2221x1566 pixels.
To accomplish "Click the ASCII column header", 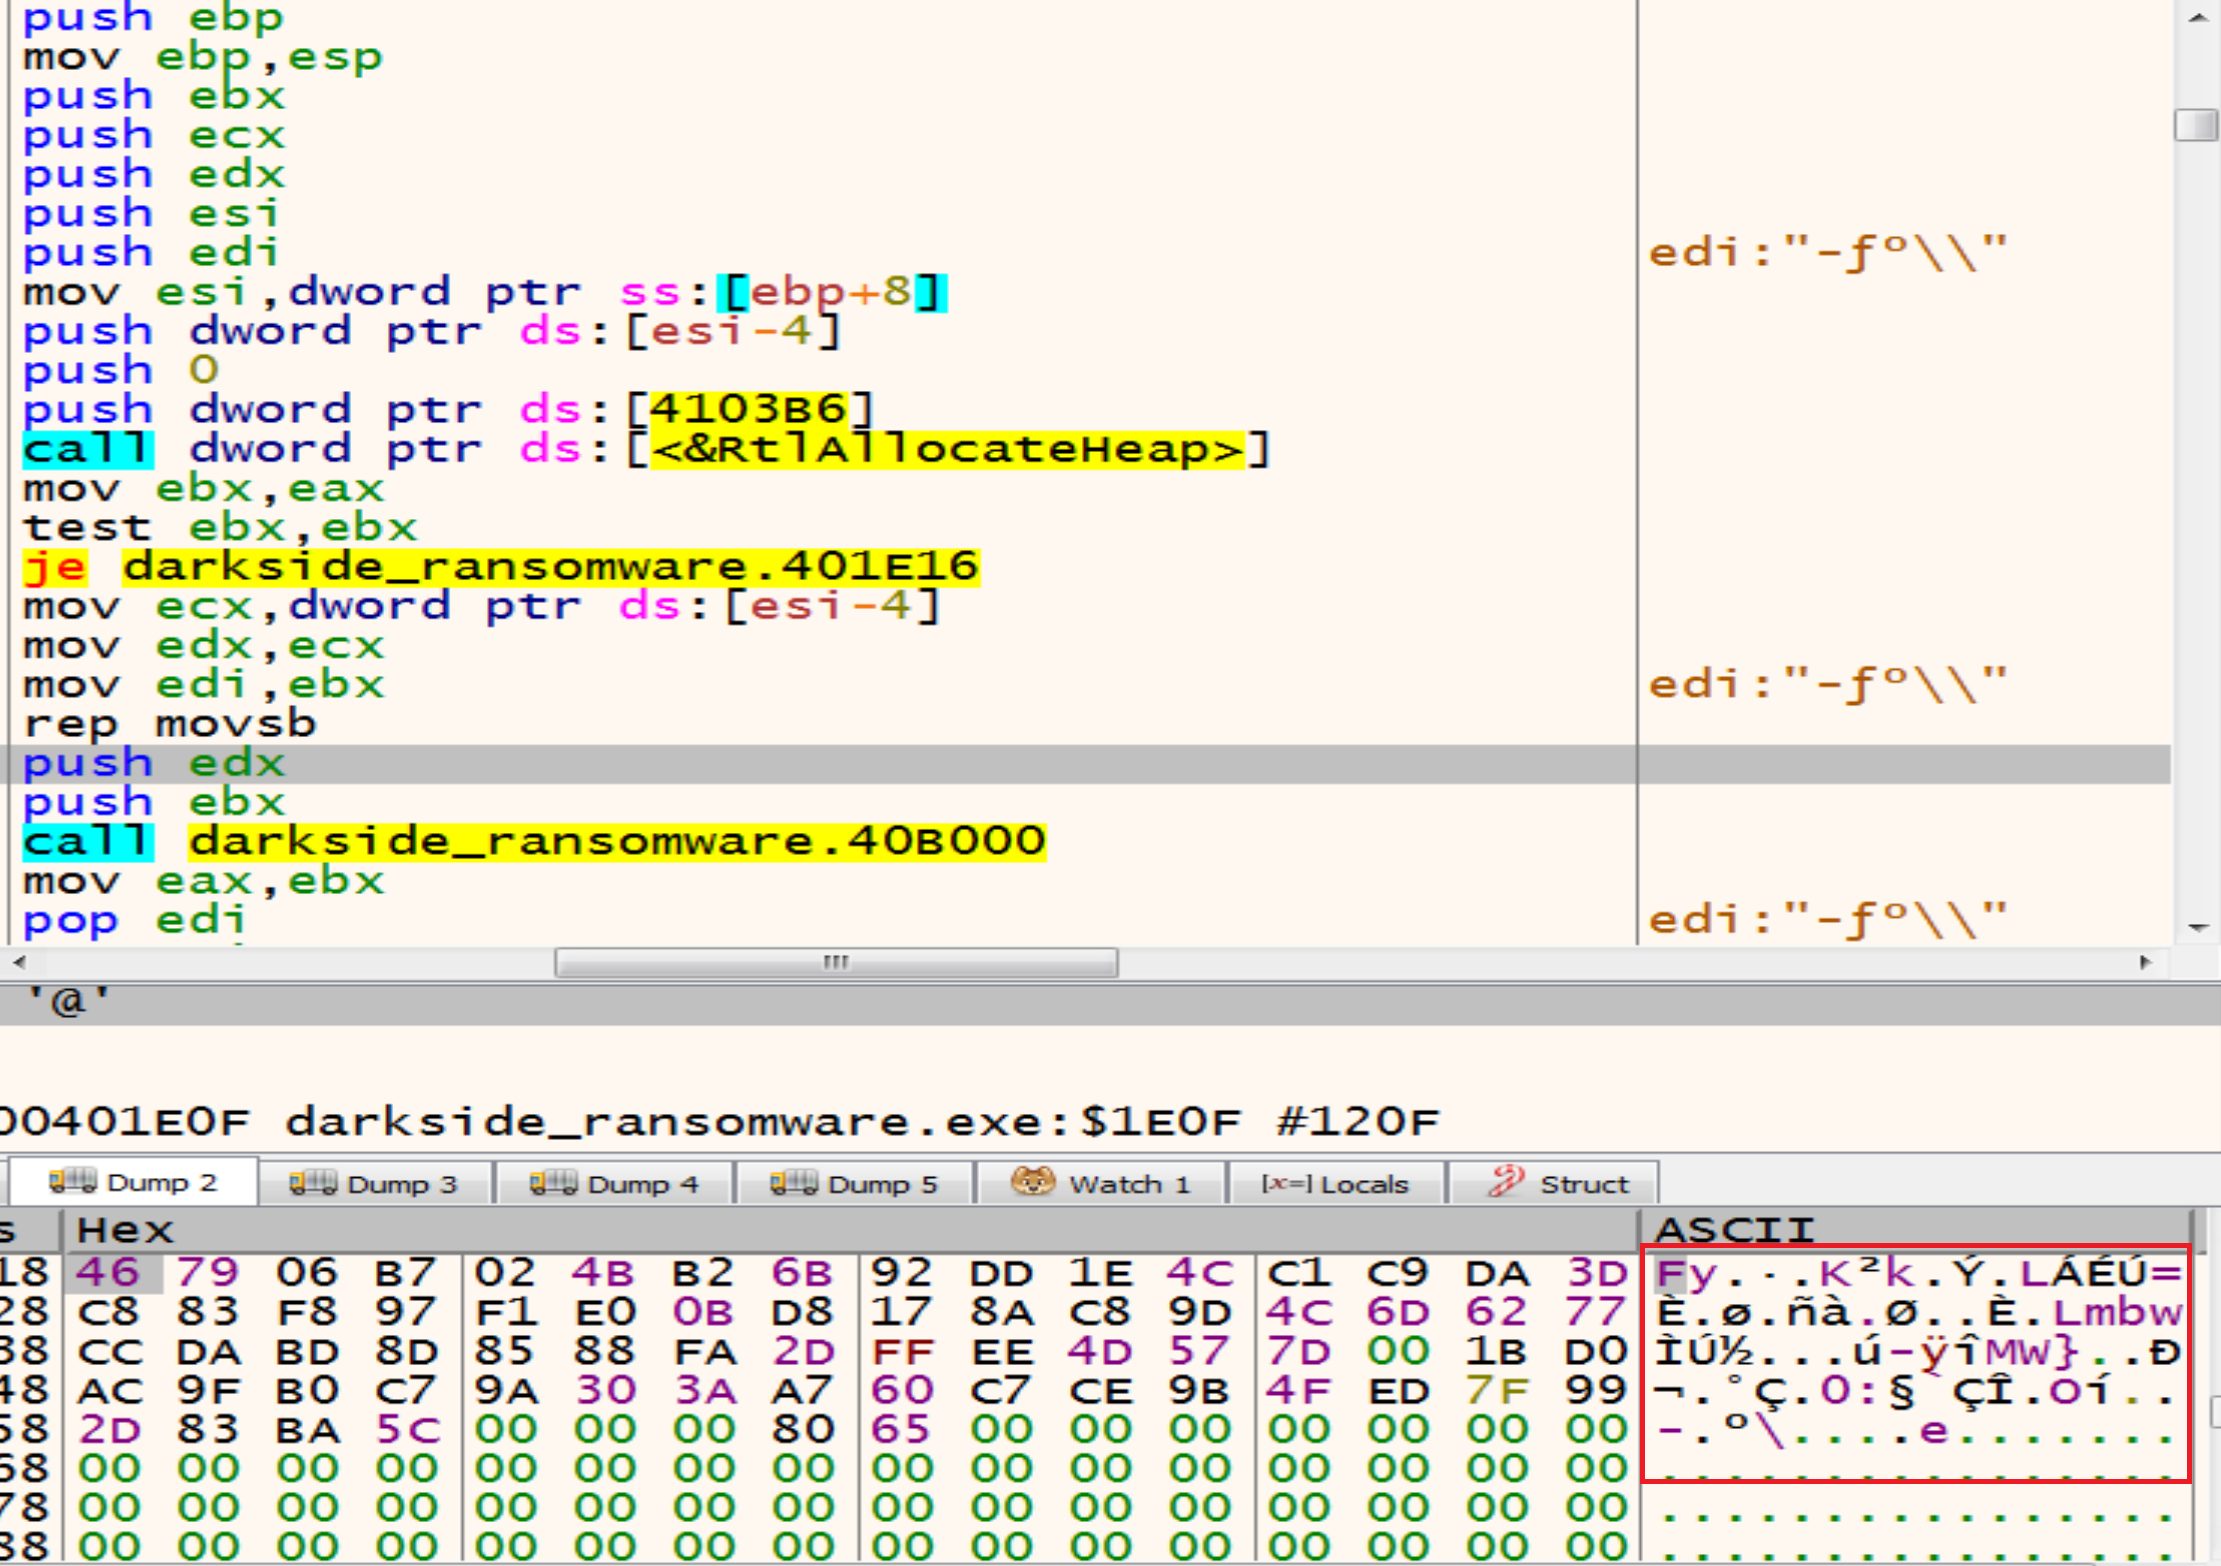I will point(1734,1229).
